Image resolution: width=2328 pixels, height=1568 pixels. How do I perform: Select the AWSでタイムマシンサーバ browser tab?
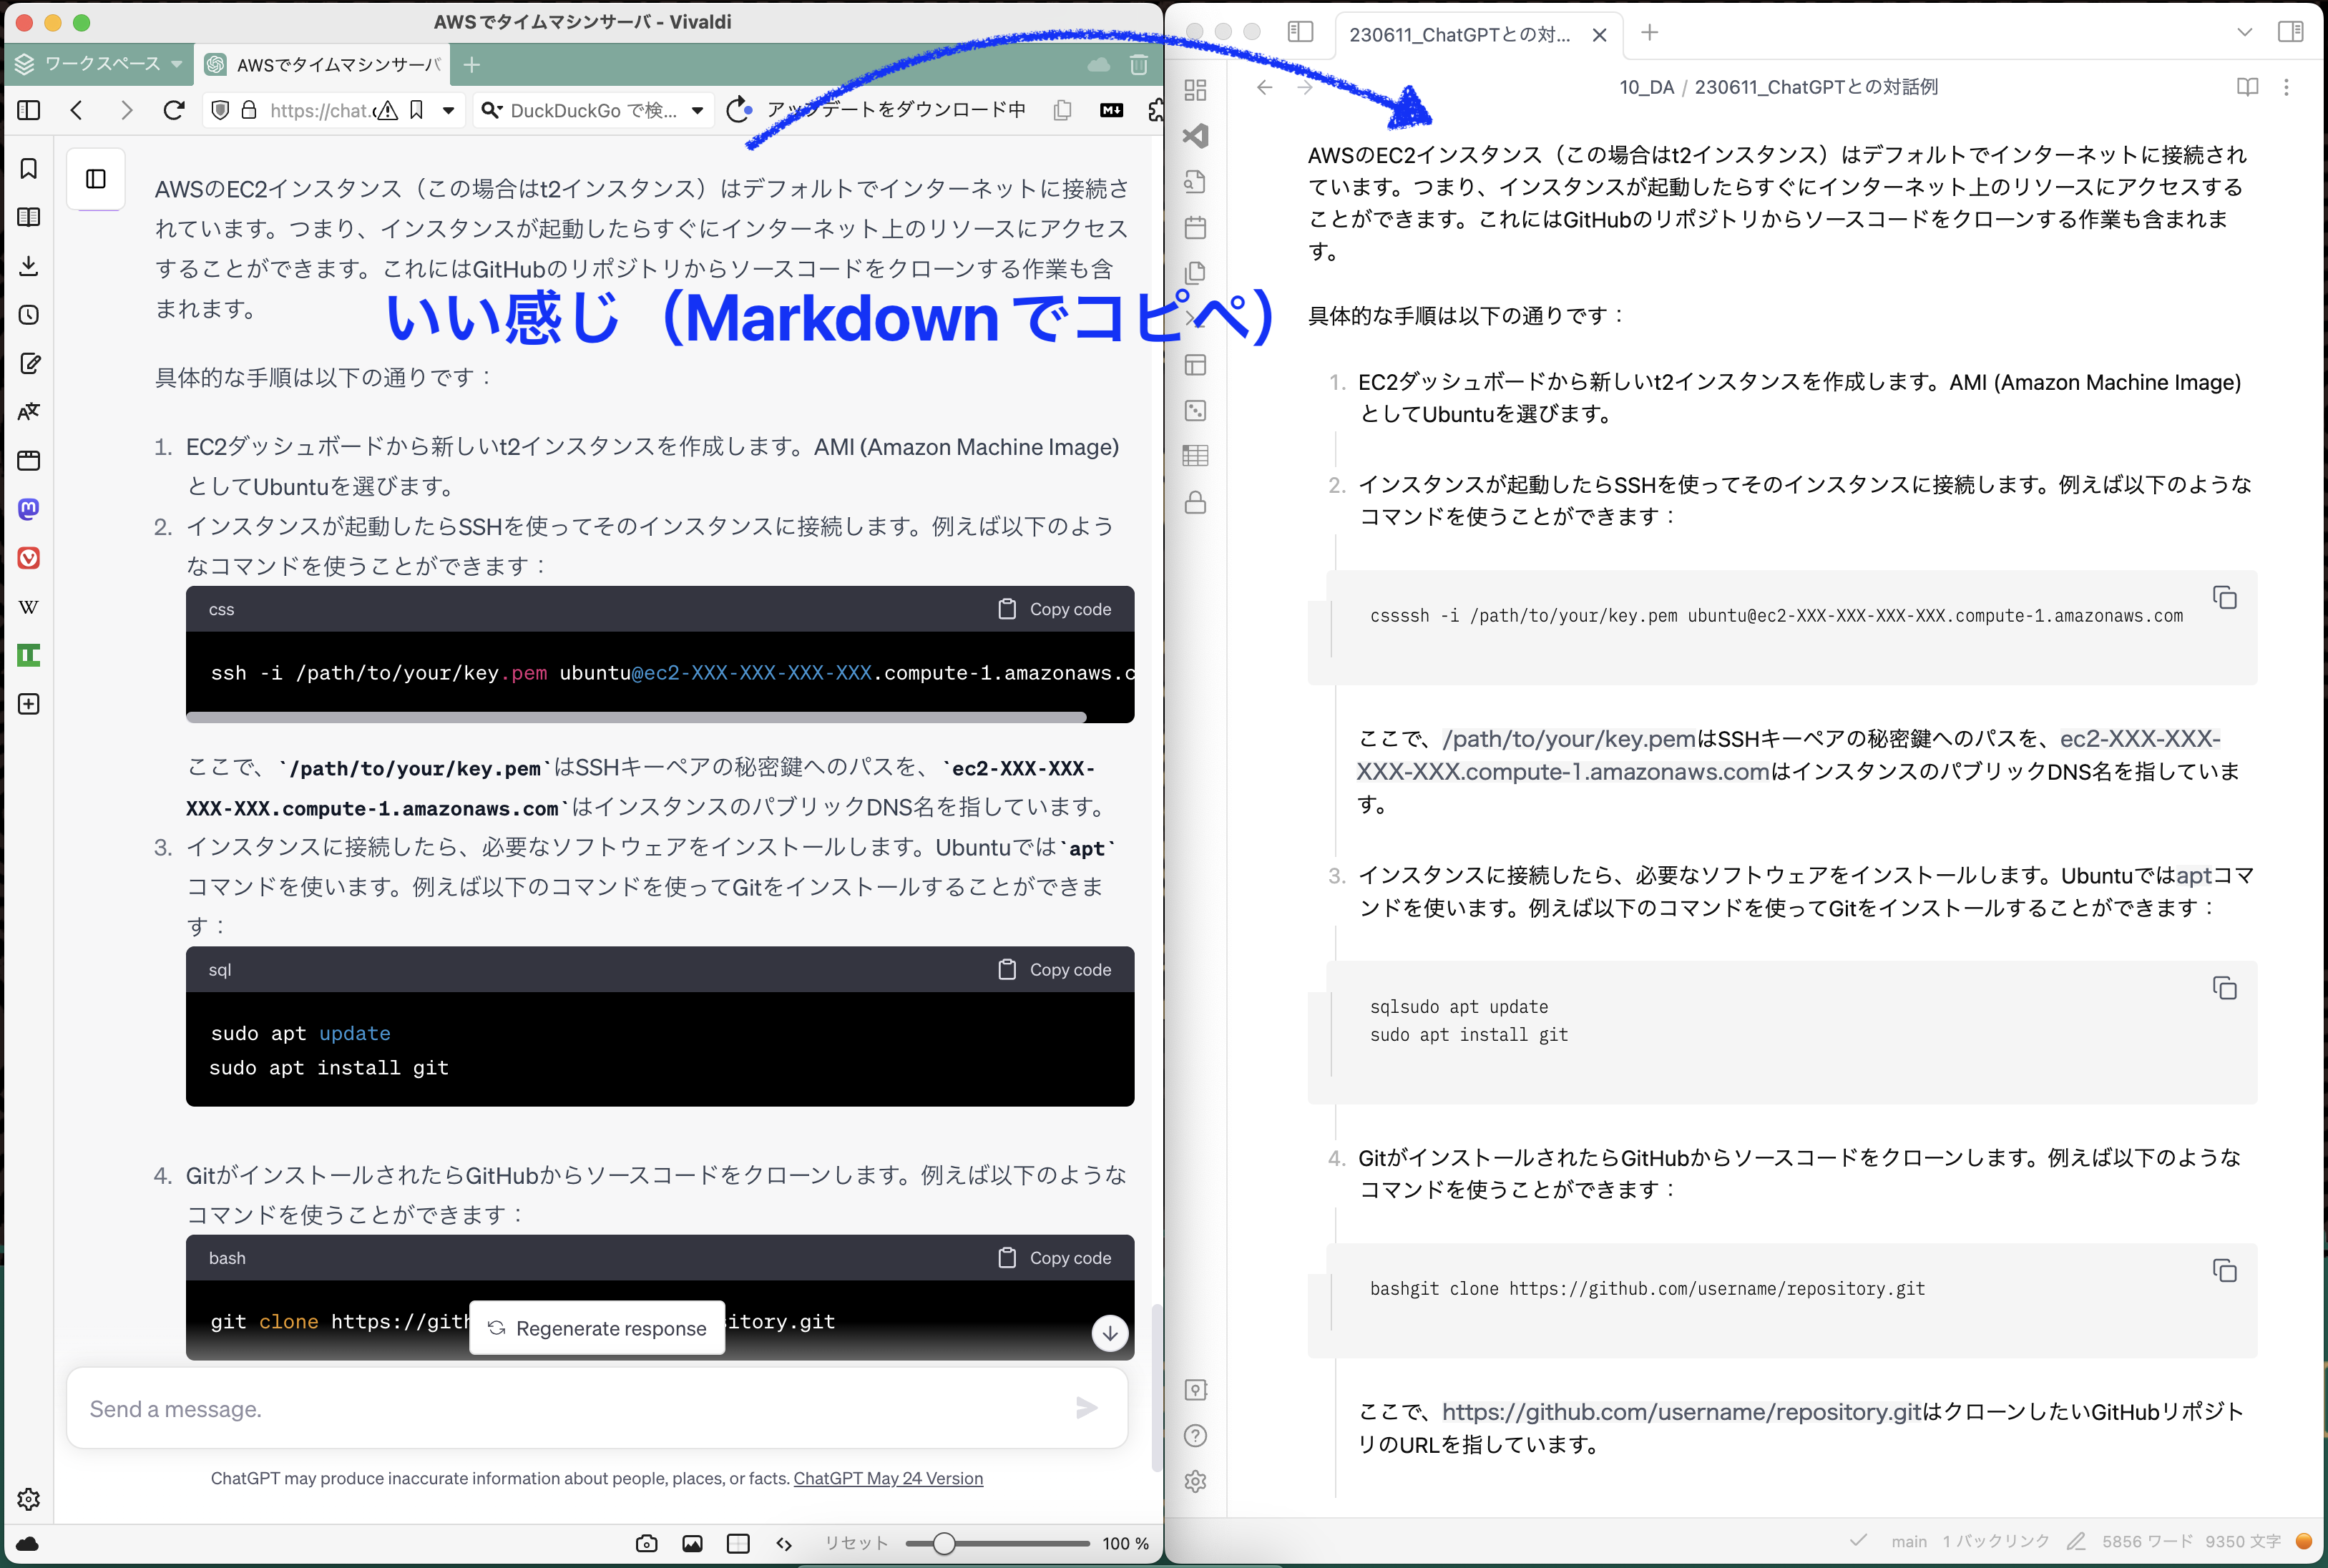tap(330, 64)
